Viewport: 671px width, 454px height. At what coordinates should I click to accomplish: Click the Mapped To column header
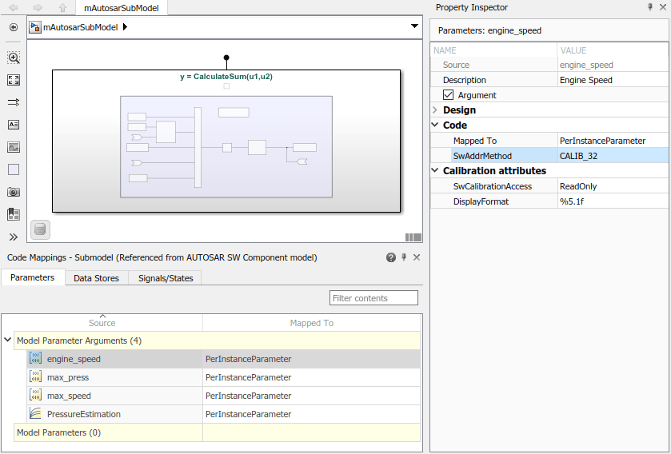point(312,323)
